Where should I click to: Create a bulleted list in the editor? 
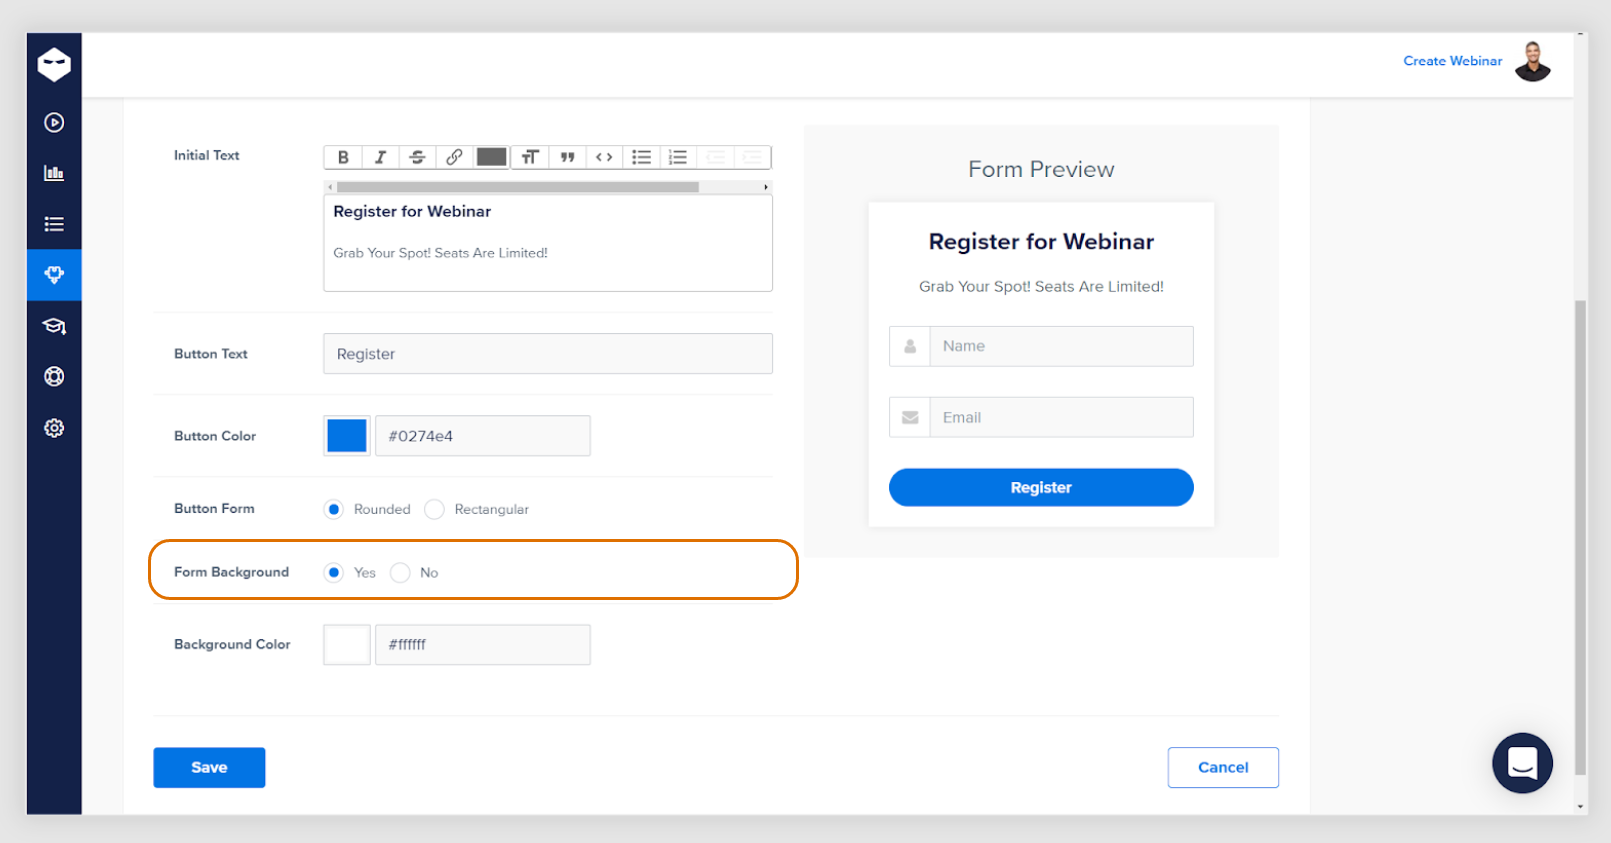641,157
